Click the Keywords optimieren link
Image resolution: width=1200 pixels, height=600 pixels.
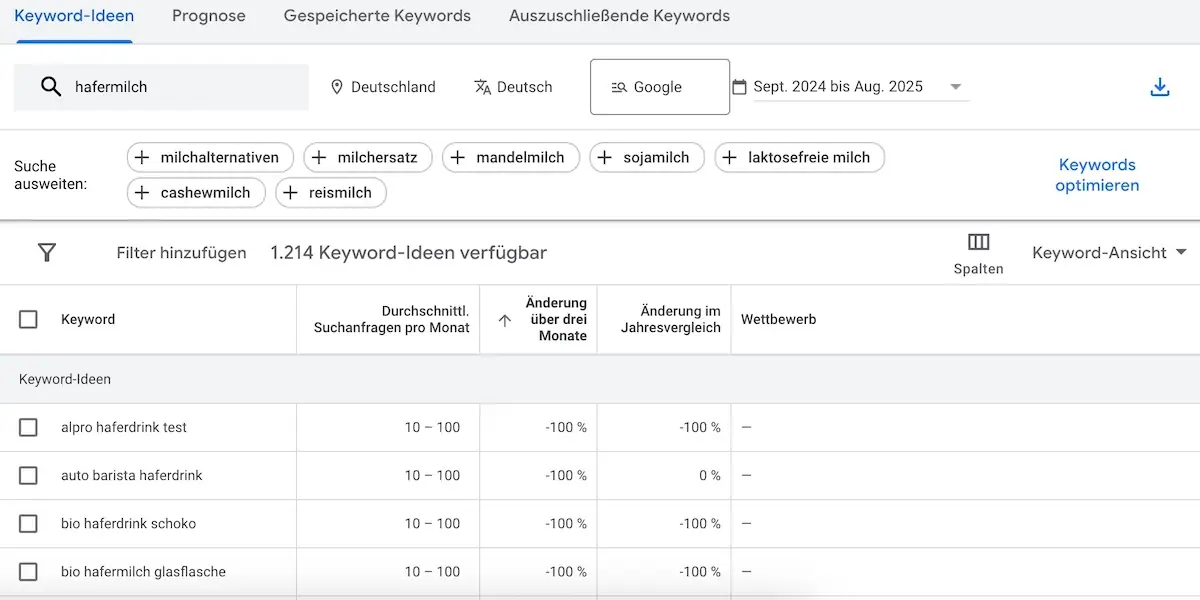coord(1097,175)
